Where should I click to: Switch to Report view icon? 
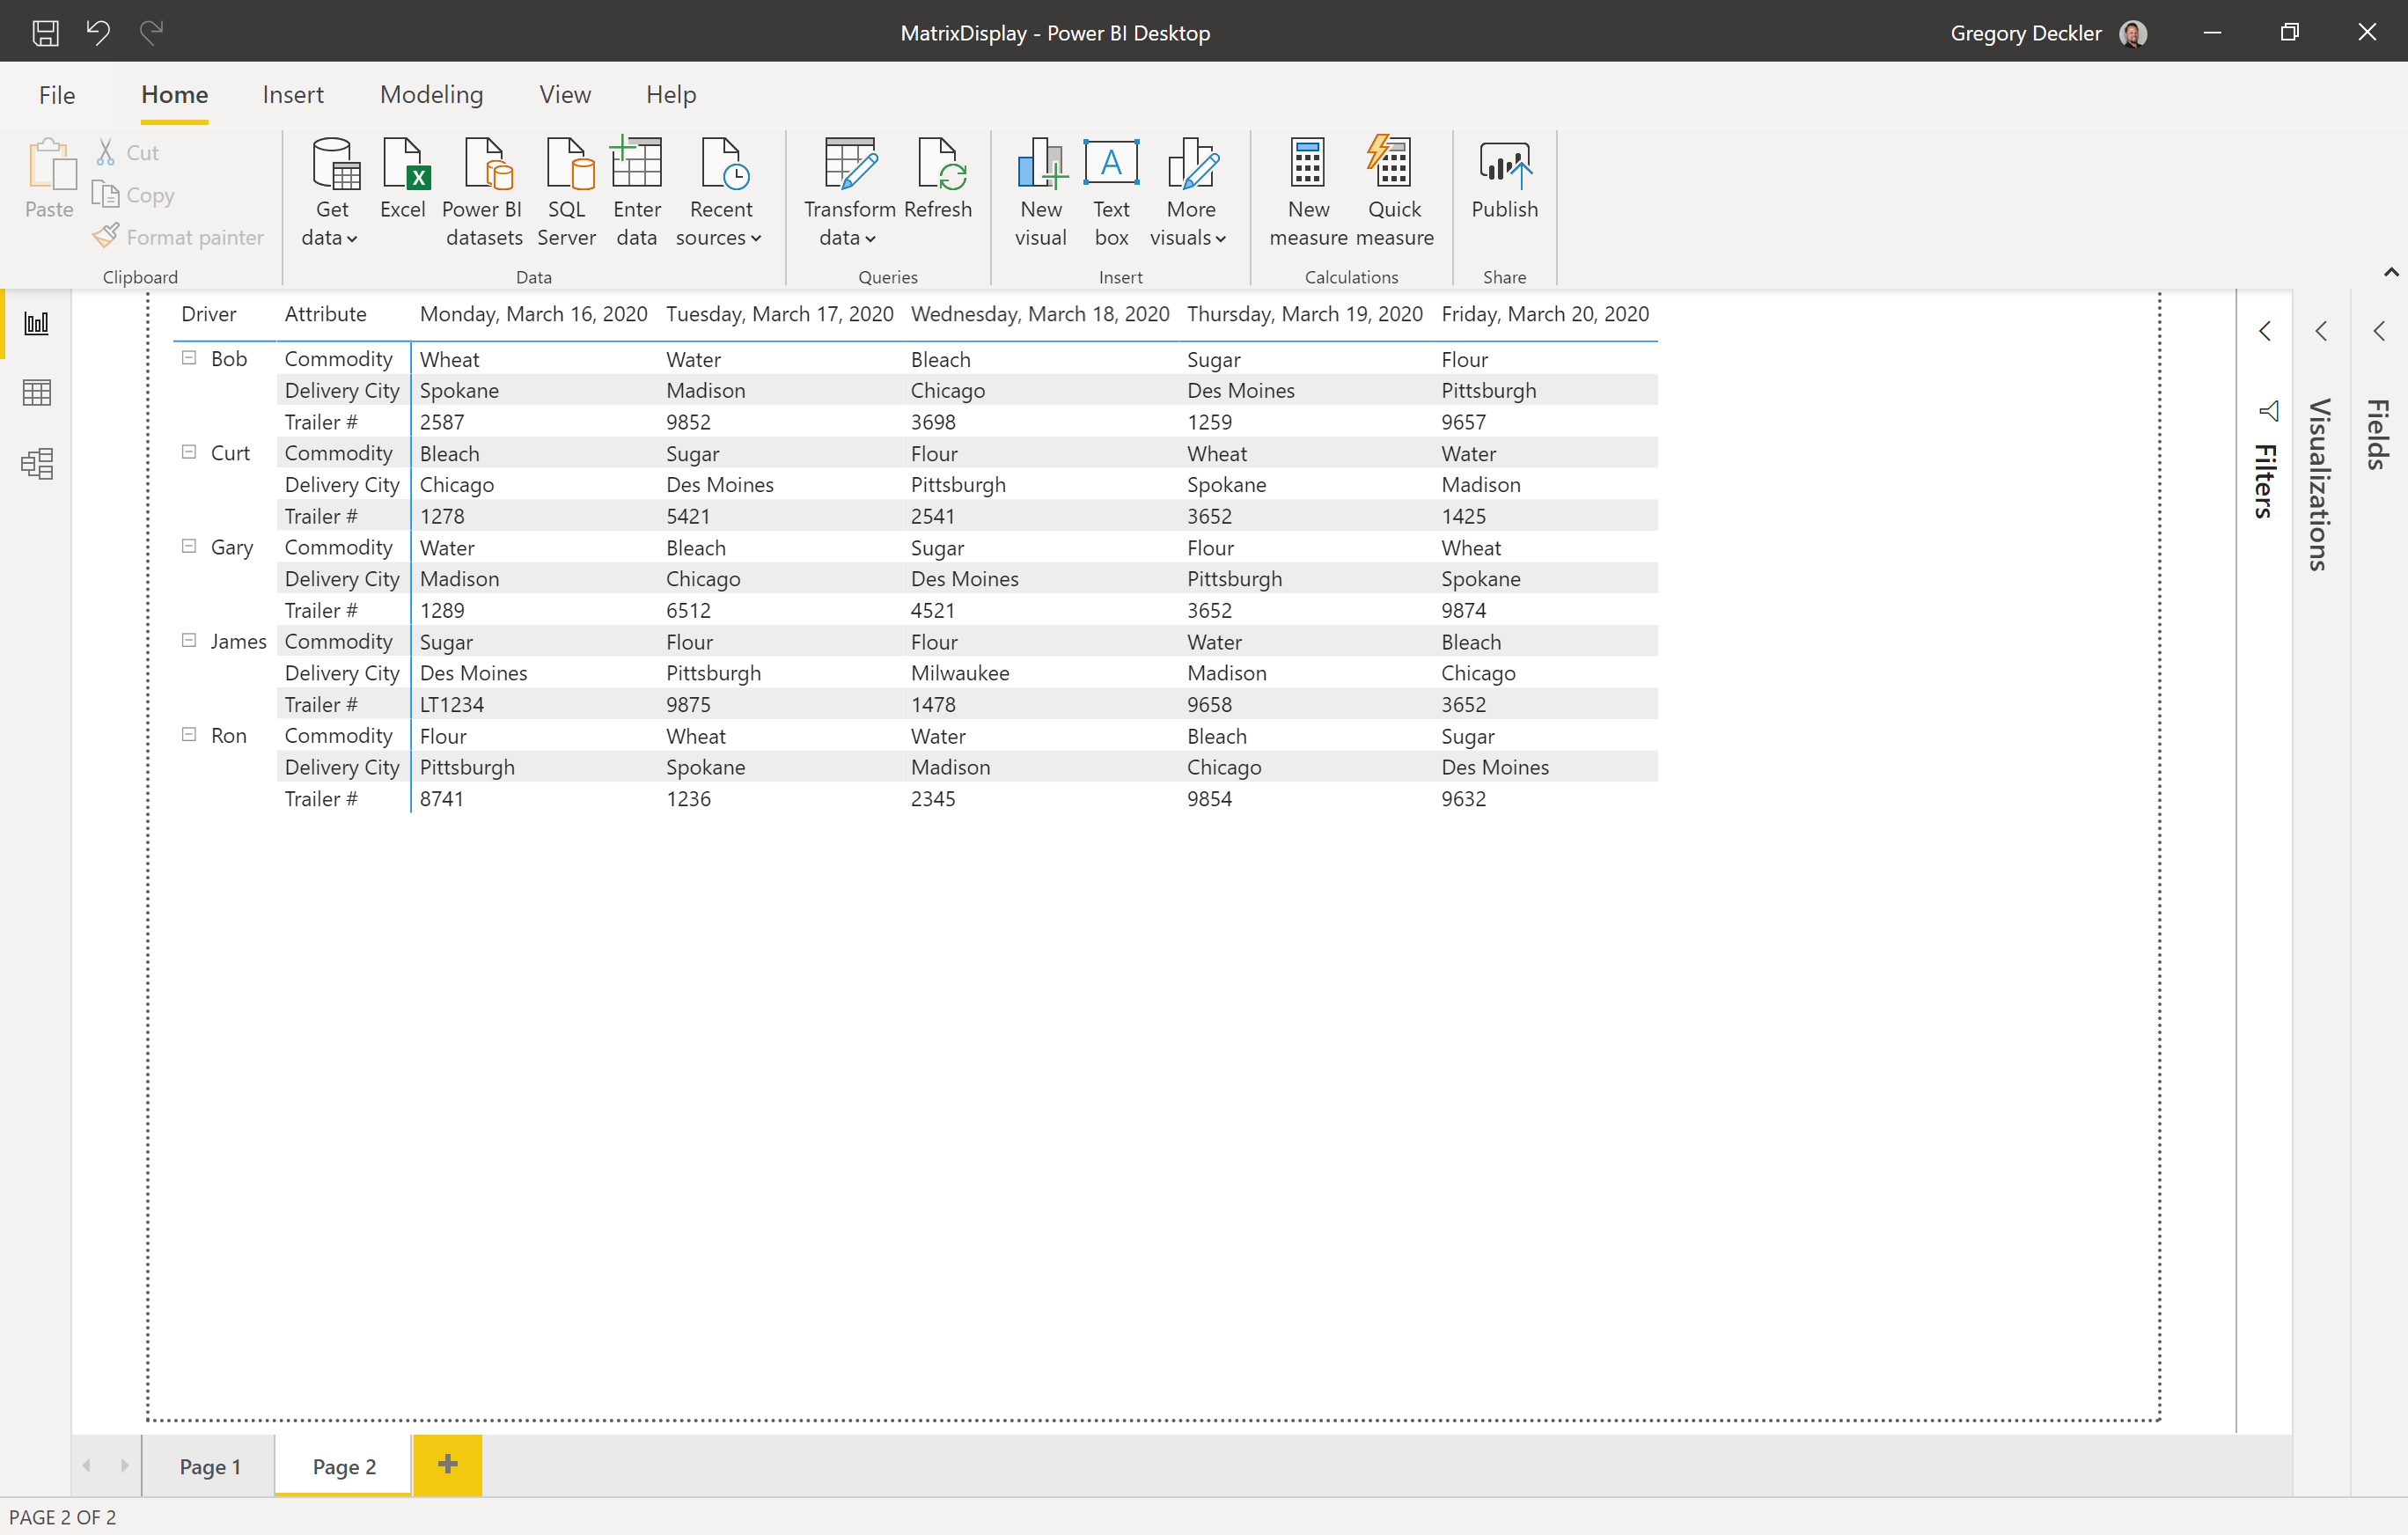click(x=37, y=323)
